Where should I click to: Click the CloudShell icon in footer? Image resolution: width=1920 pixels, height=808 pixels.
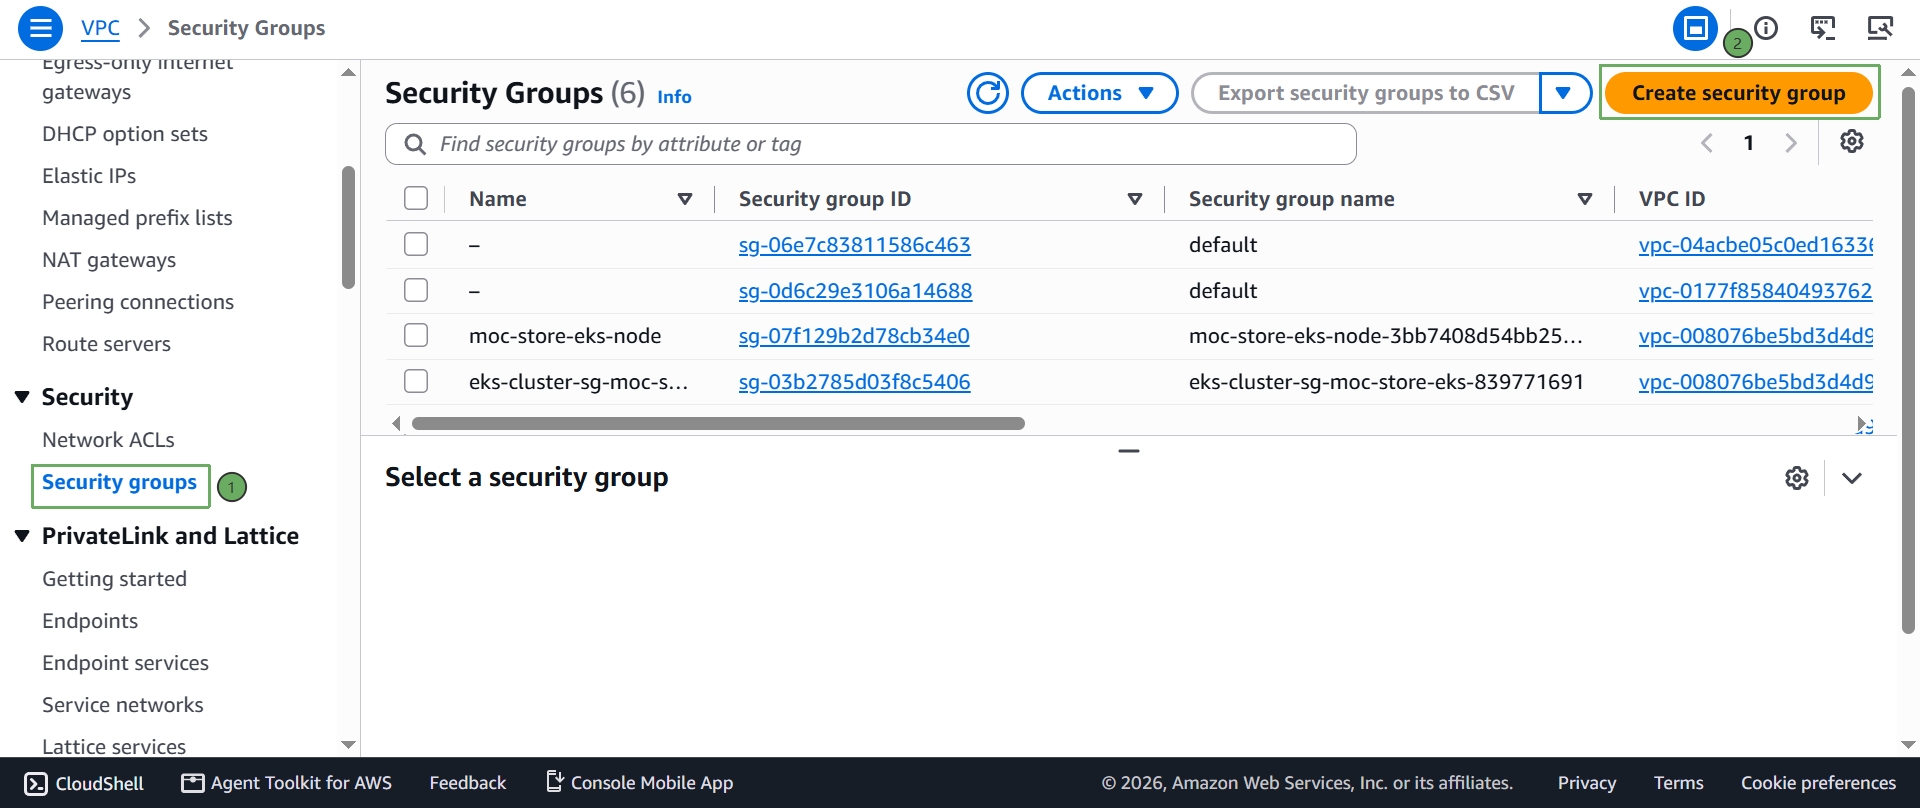click(36, 783)
